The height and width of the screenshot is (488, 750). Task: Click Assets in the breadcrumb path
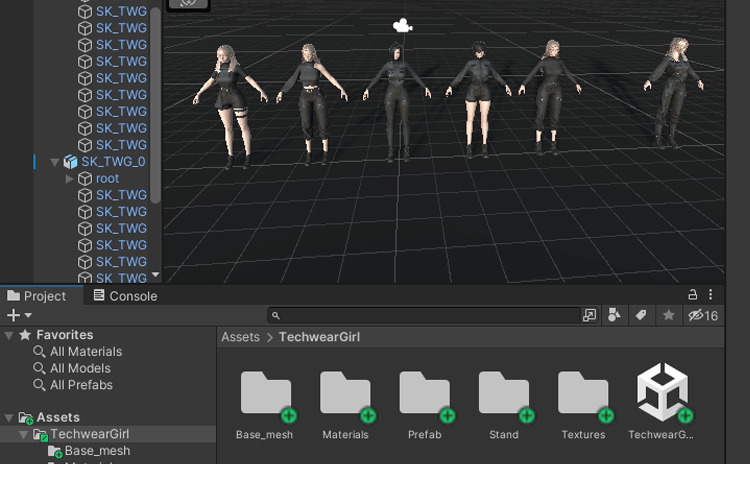tap(241, 337)
